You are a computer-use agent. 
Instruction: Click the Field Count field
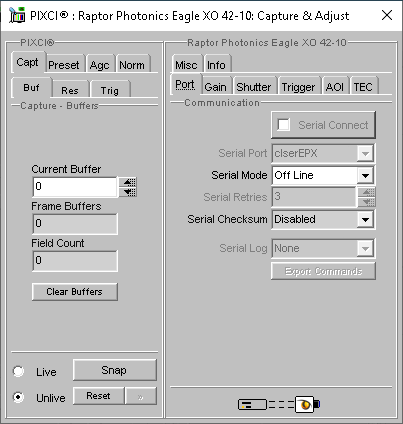[x=75, y=261]
